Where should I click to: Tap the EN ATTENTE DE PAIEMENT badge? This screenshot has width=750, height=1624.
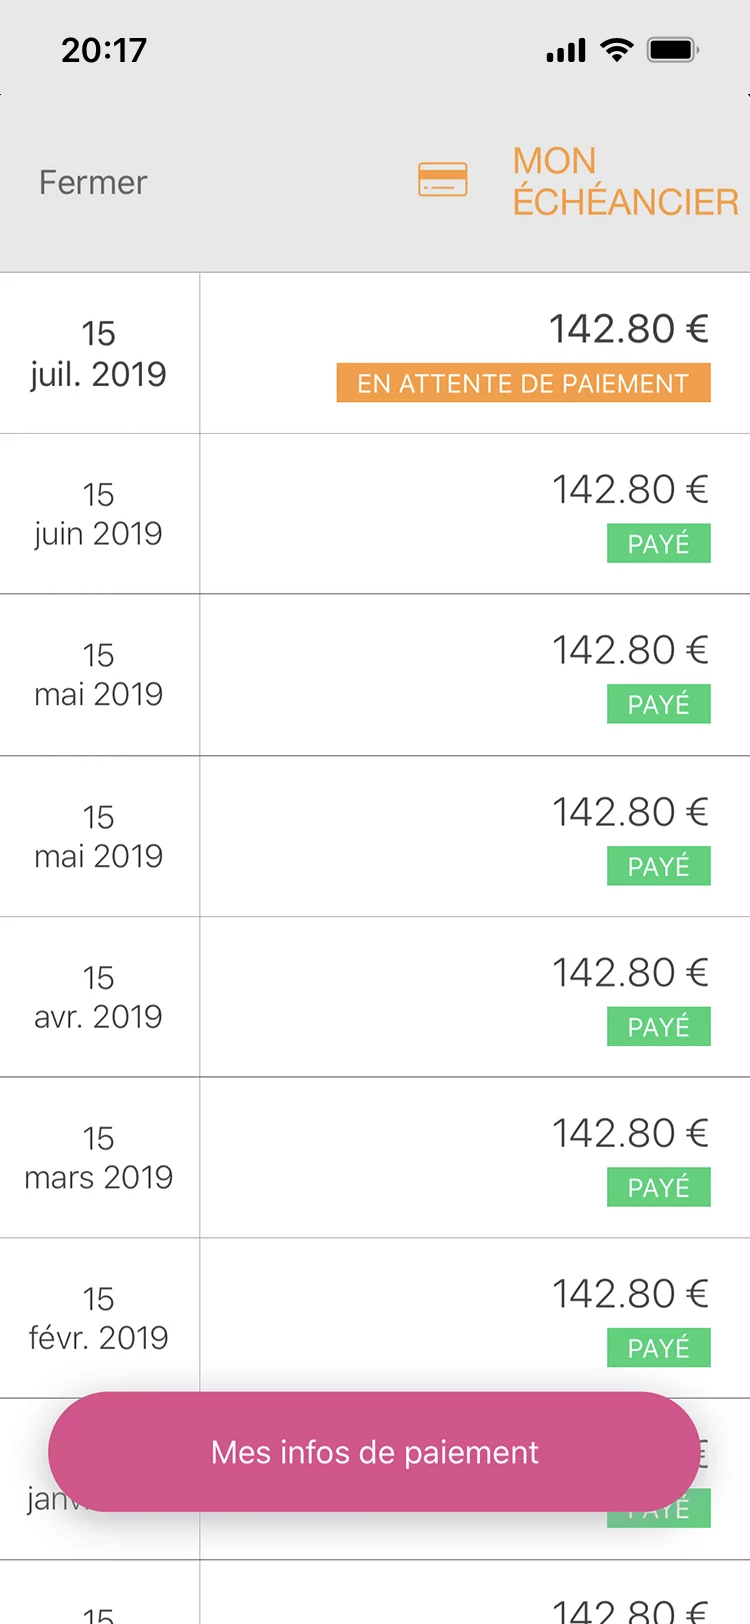coord(523,383)
